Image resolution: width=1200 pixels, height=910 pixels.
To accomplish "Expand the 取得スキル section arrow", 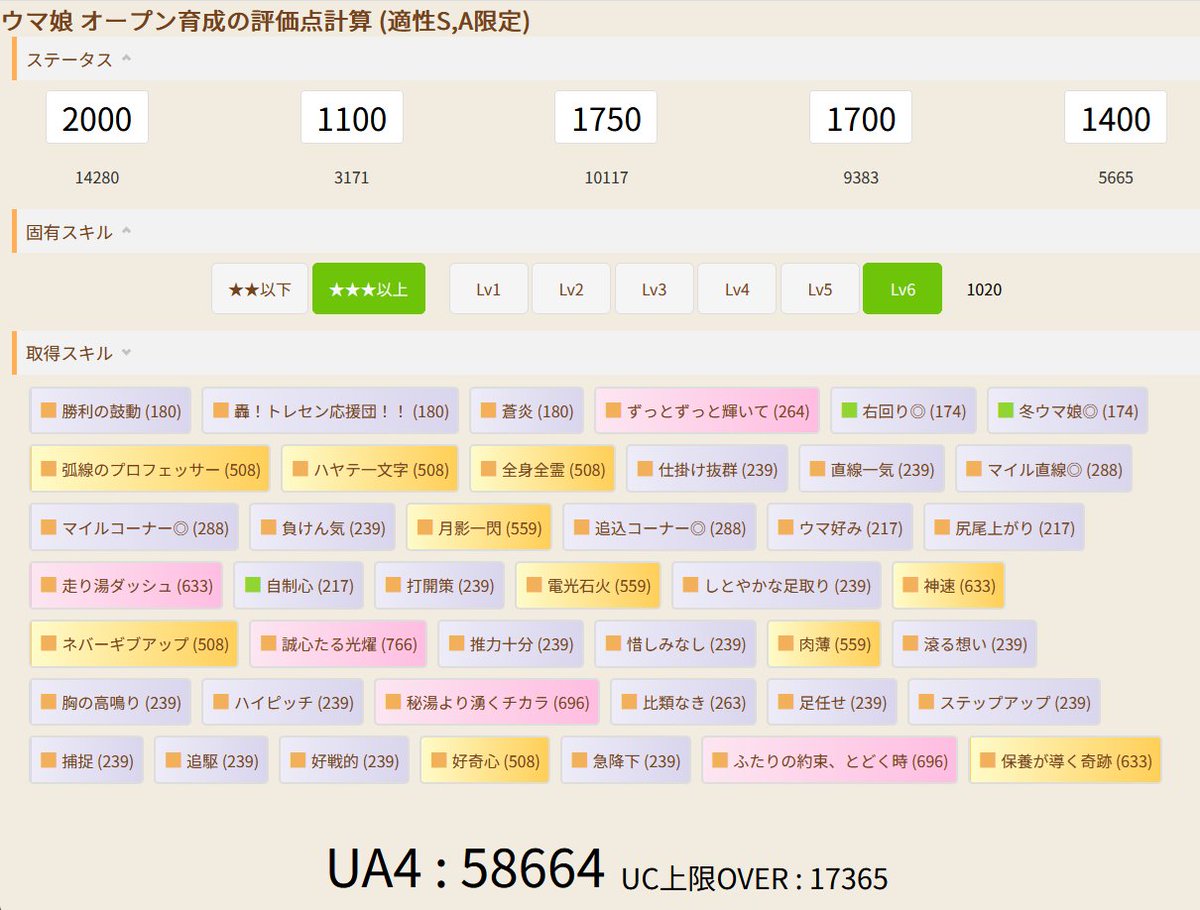I will click(x=126, y=353).
